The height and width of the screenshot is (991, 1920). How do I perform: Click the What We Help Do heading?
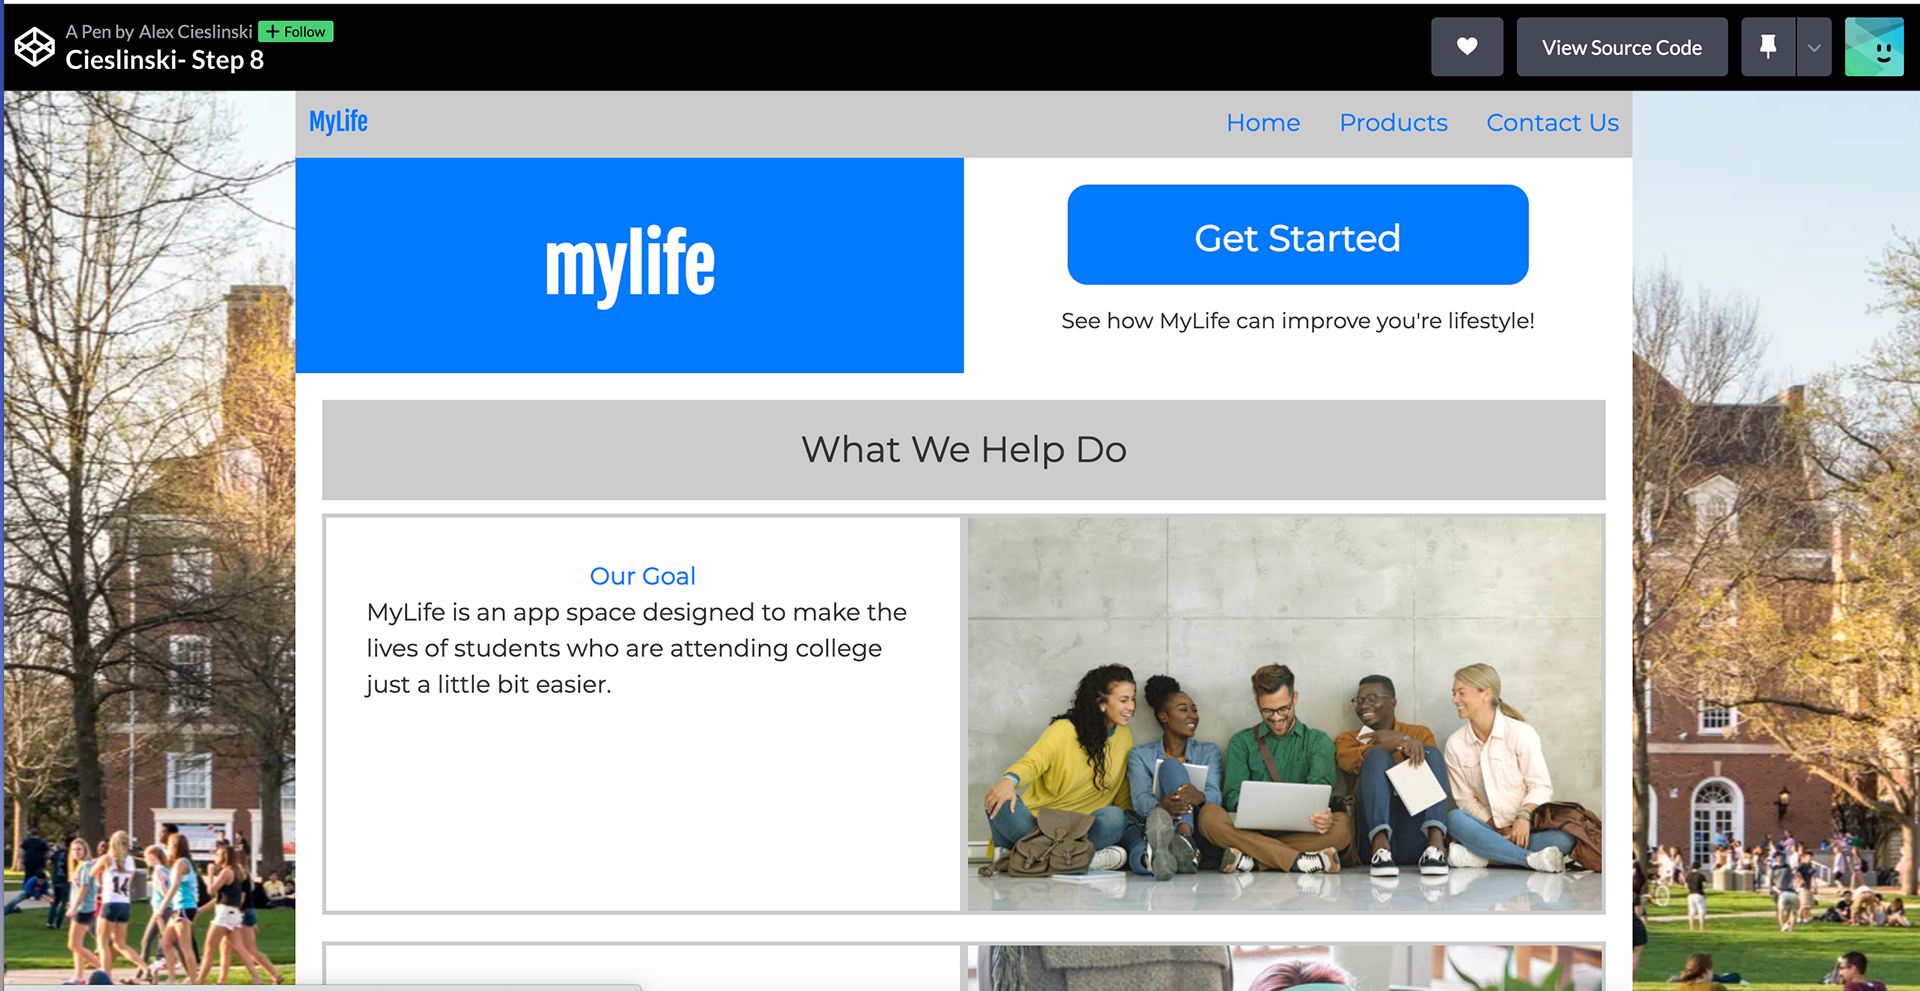[x=964, y=450]
